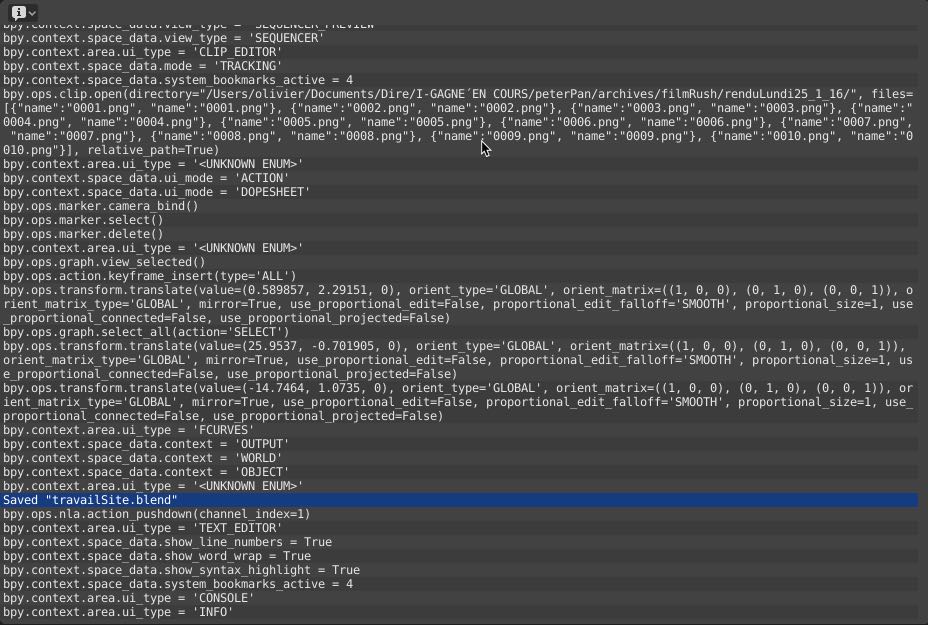Click the marker.camera_bind() report line

point(100,206)
